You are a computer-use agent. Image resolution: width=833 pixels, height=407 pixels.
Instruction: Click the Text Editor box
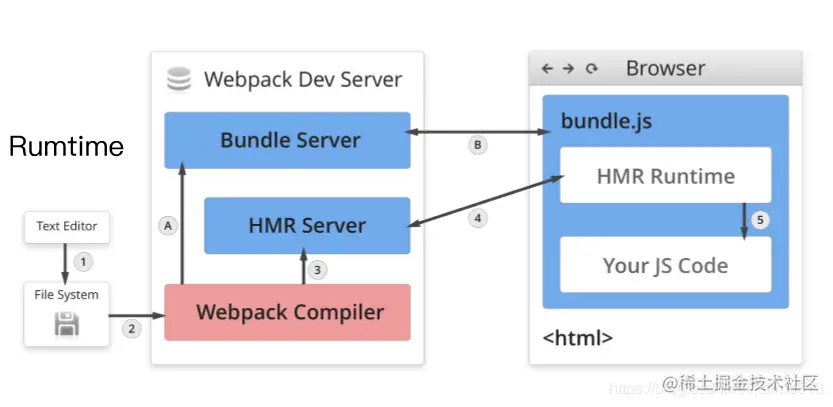point(67,227)
